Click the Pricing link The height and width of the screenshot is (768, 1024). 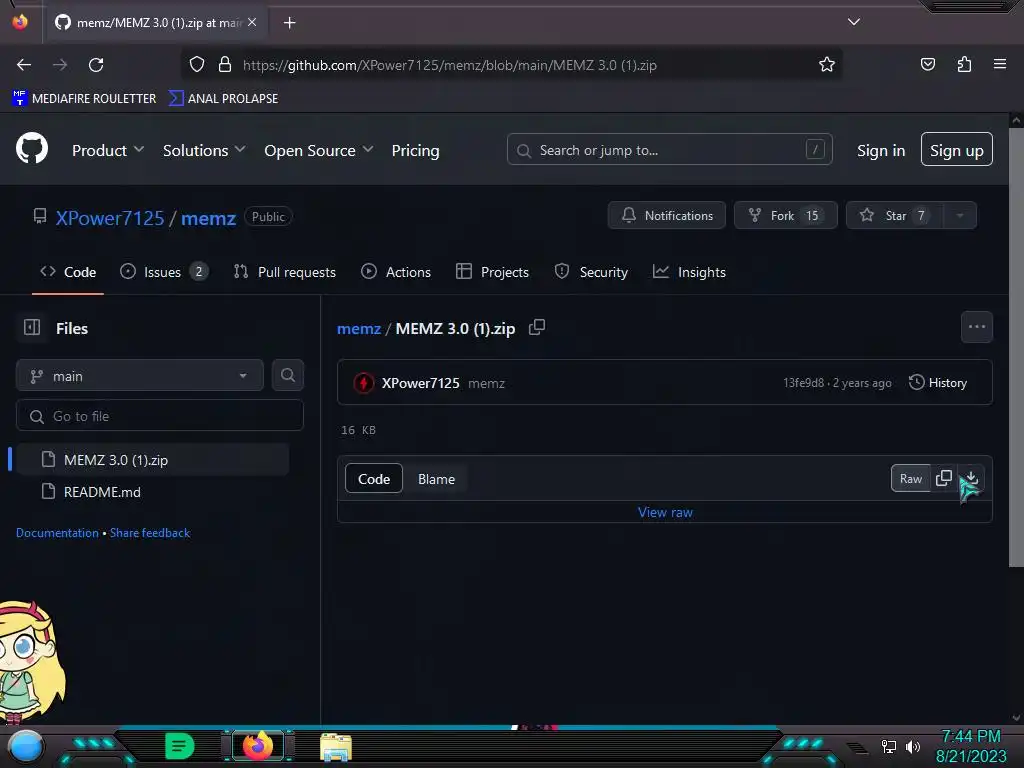click(x=415, y=150)
